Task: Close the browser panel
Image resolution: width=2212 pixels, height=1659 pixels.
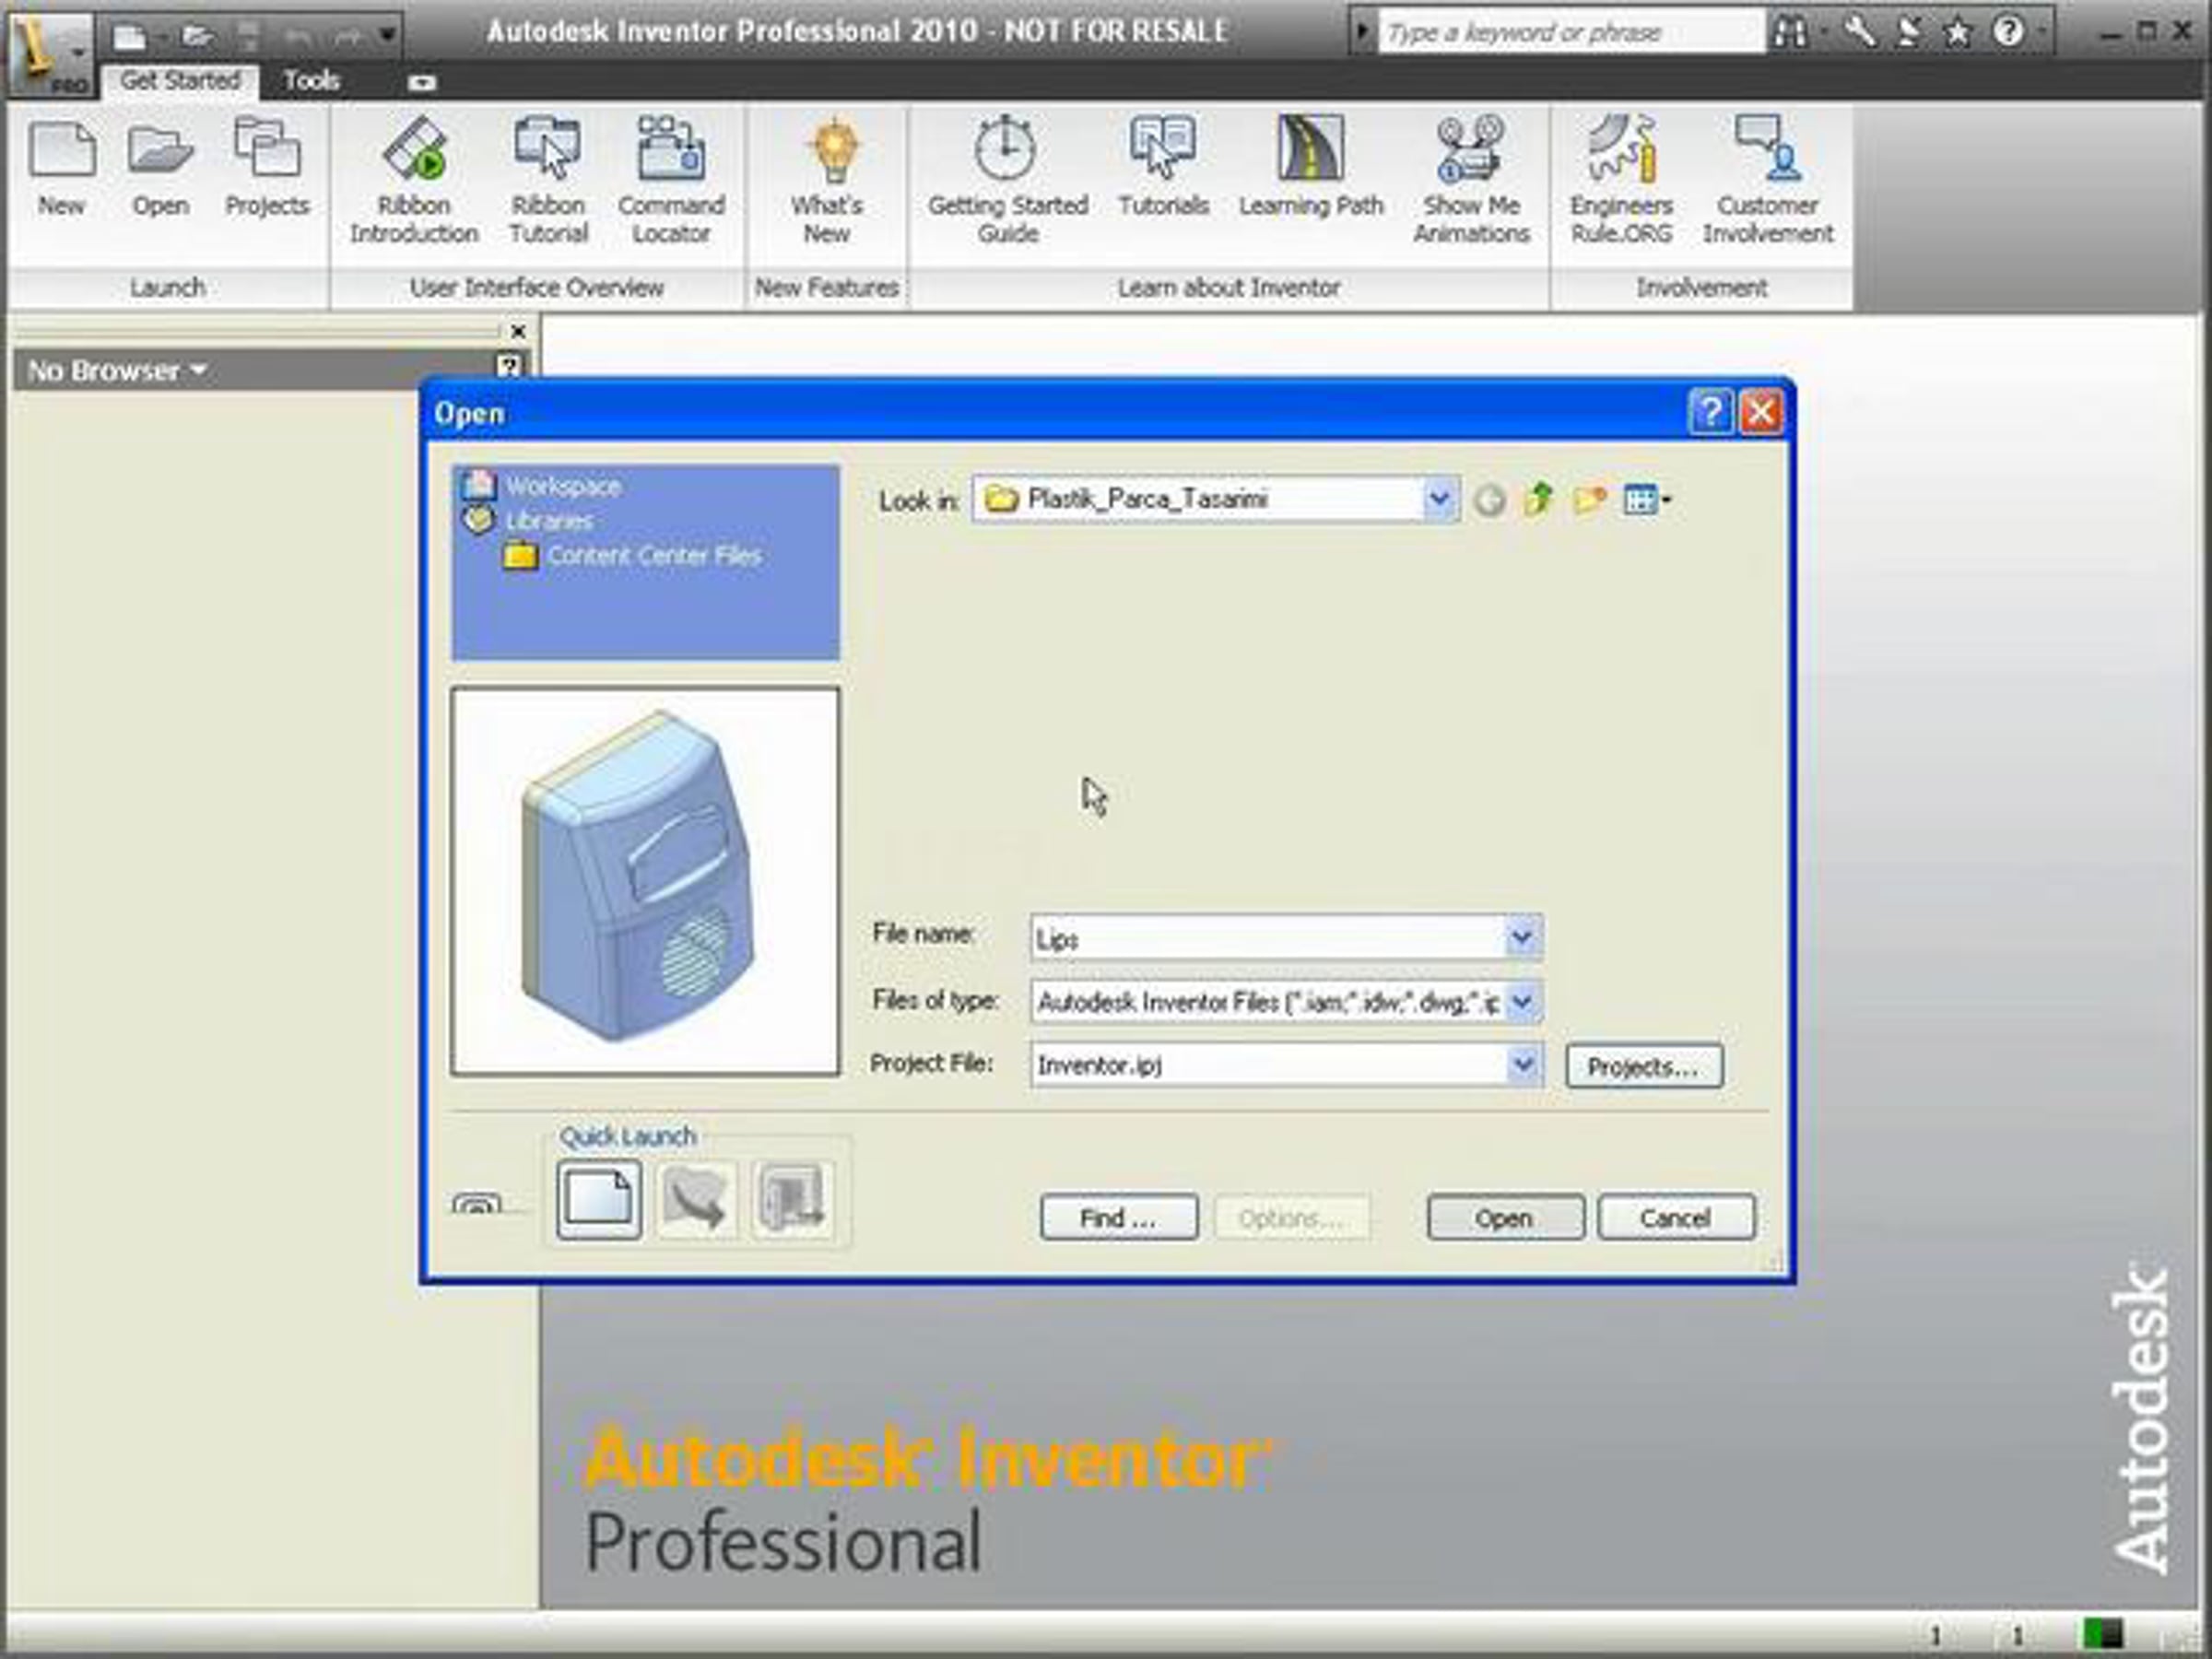Action: click(x=518, y=331)
